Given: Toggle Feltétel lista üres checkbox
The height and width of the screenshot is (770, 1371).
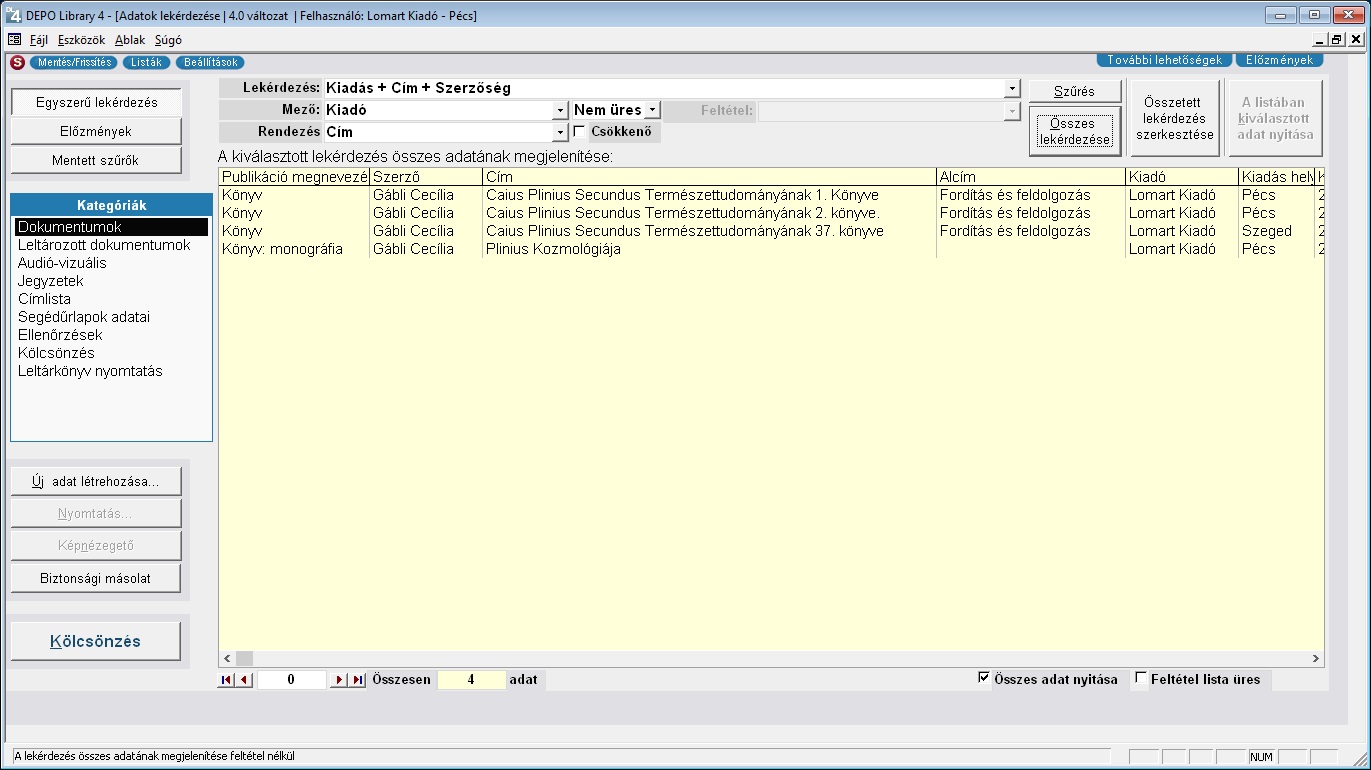Looking at the screenshot, I should click(x=1141, y=679).
